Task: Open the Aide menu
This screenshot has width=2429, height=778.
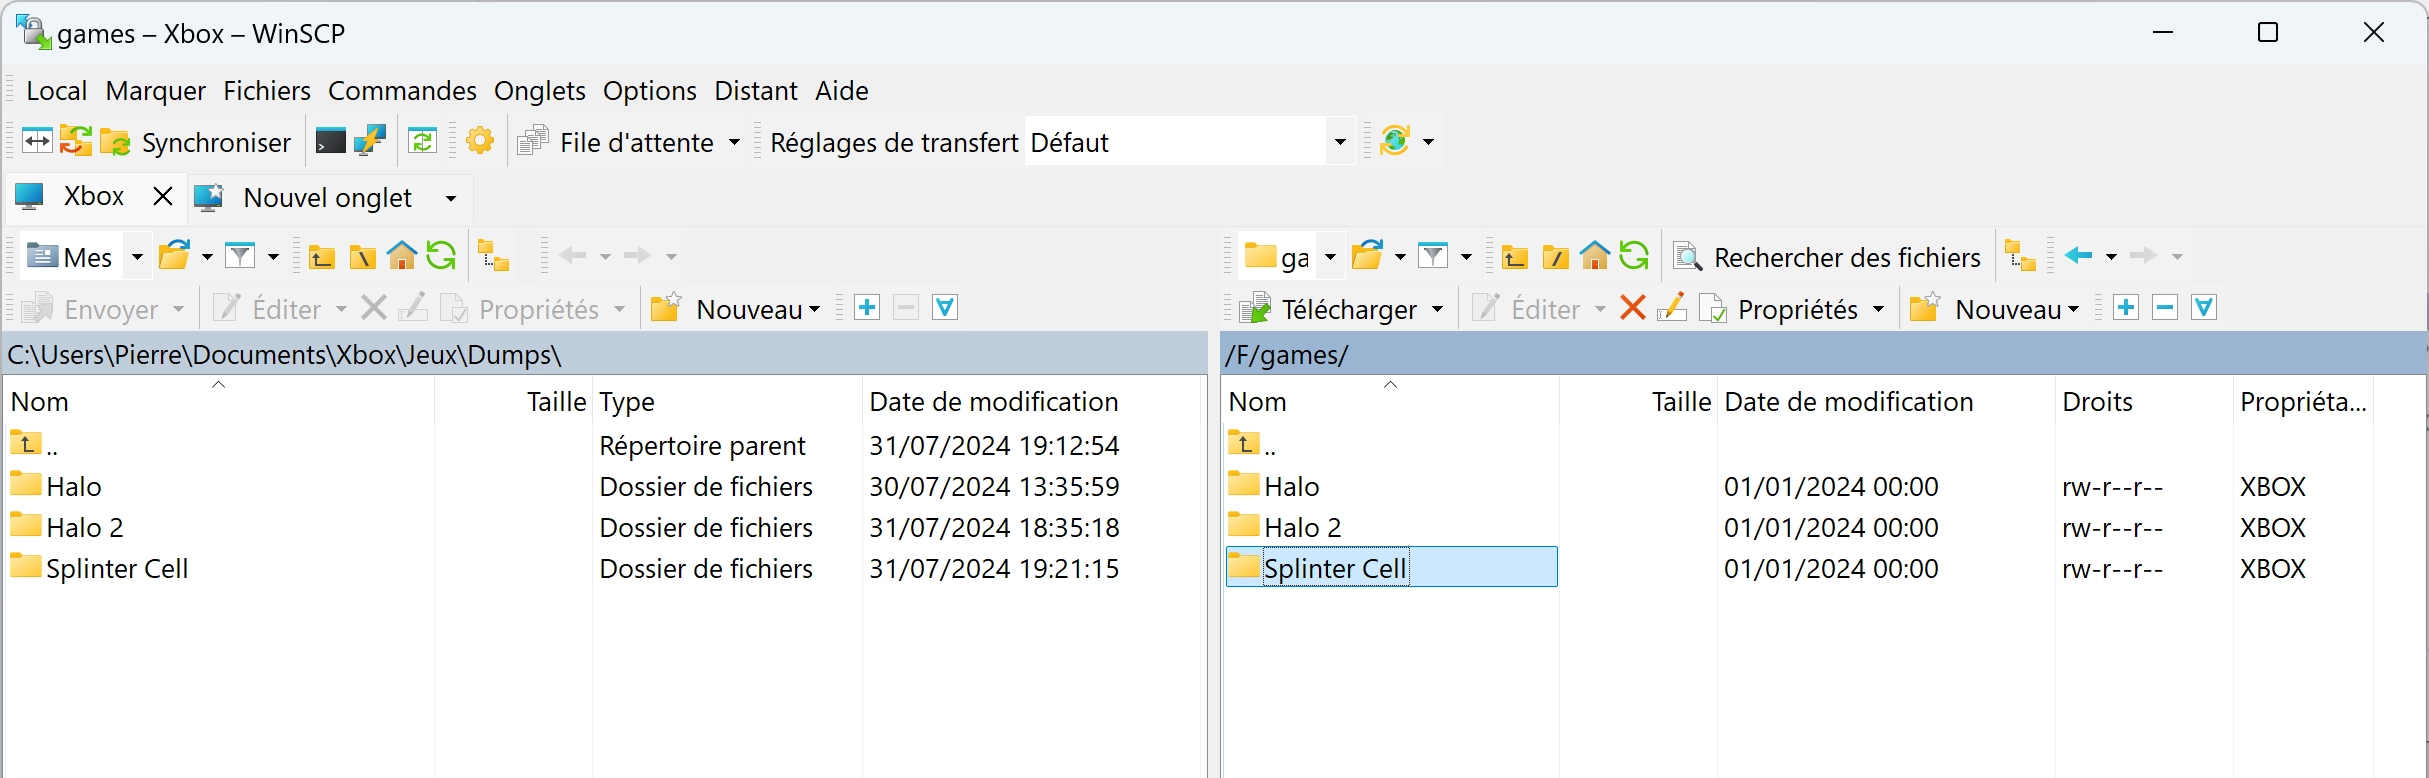Action: pos(841,91)
